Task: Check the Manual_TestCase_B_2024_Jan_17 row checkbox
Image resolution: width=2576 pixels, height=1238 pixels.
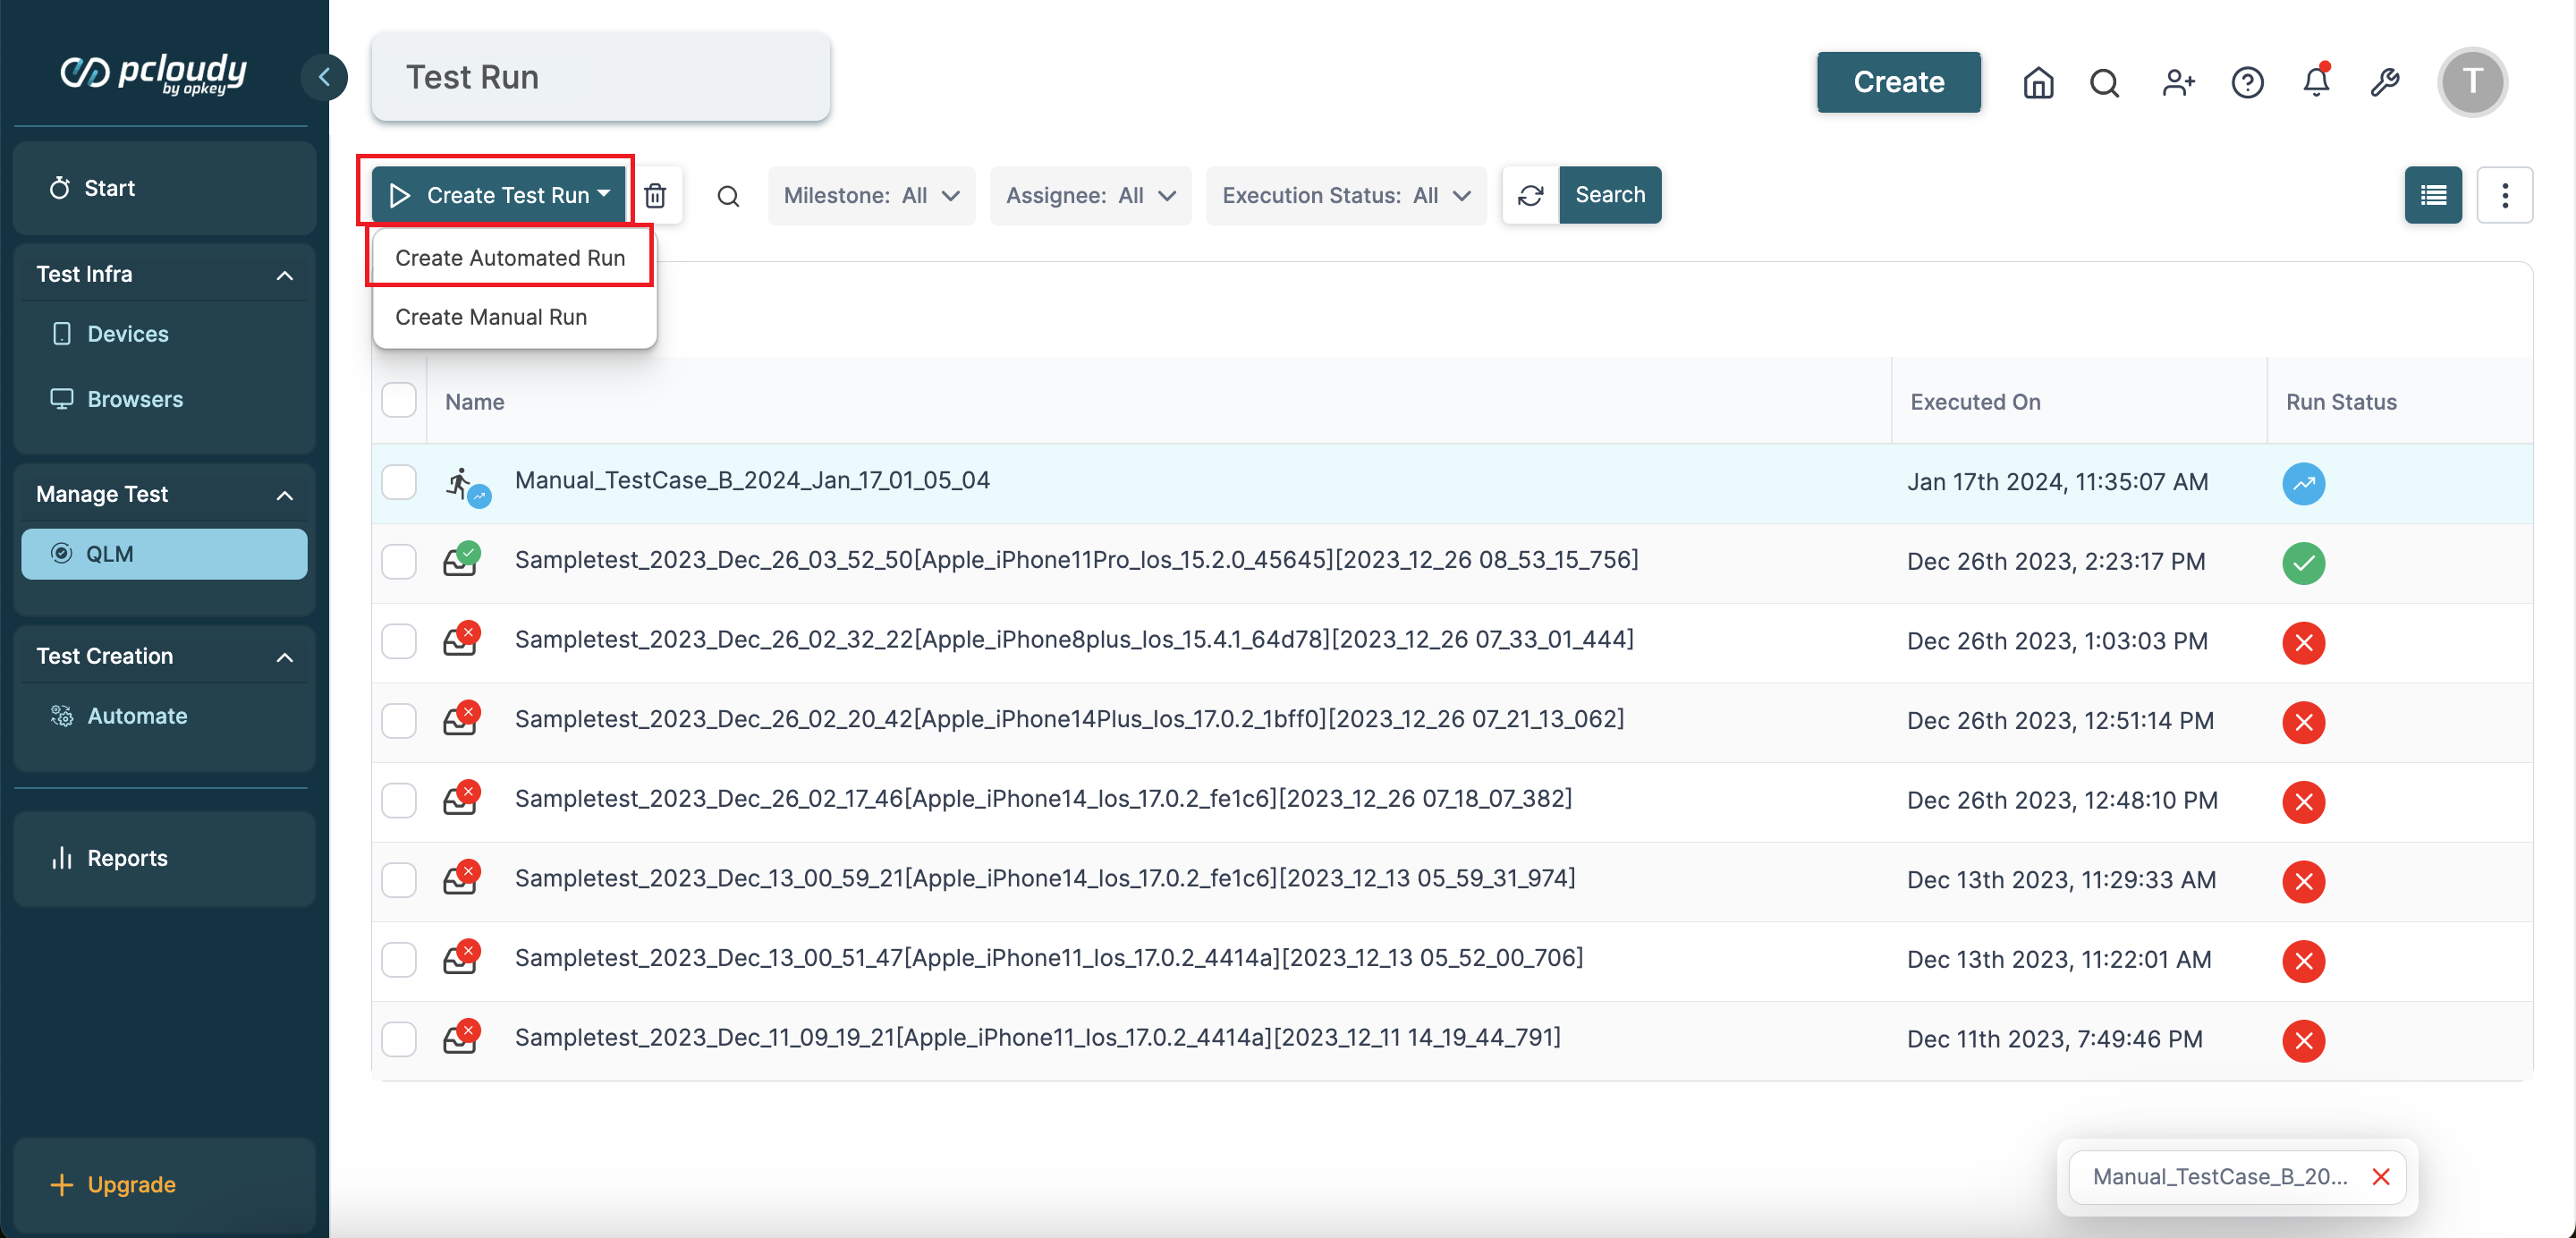Action: pyautogui.click(x=399, y=482)
